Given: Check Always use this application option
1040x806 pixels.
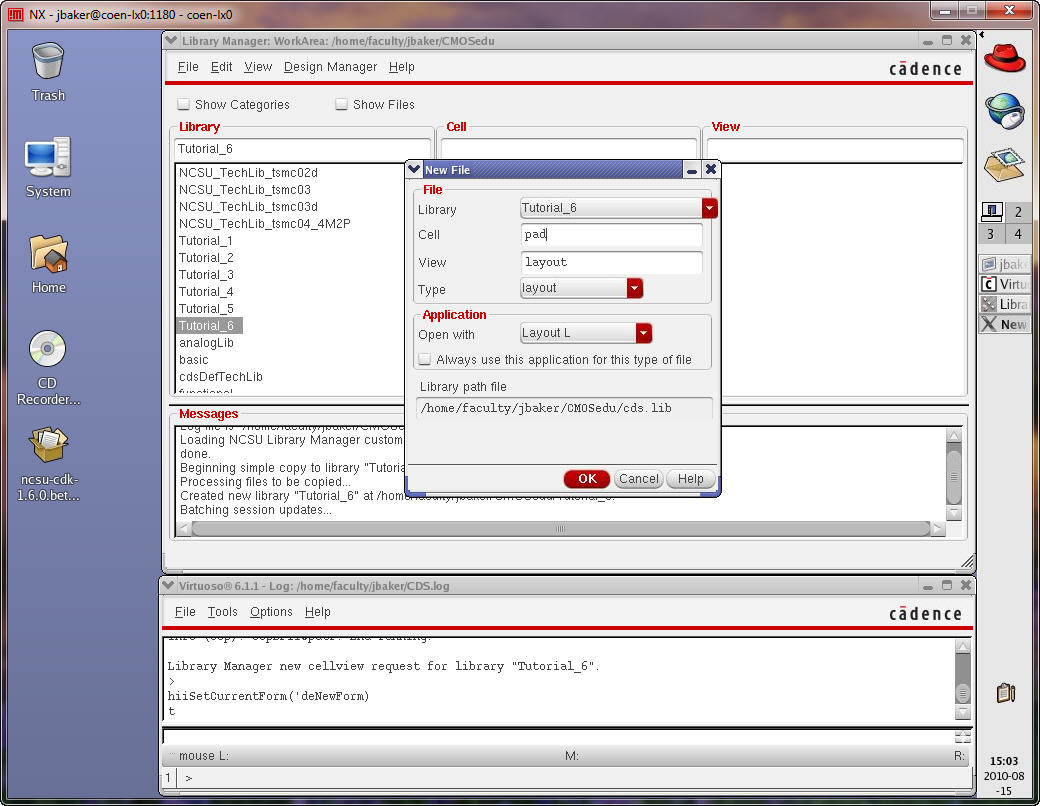Looking at the screenshot, I should point(425,359).
